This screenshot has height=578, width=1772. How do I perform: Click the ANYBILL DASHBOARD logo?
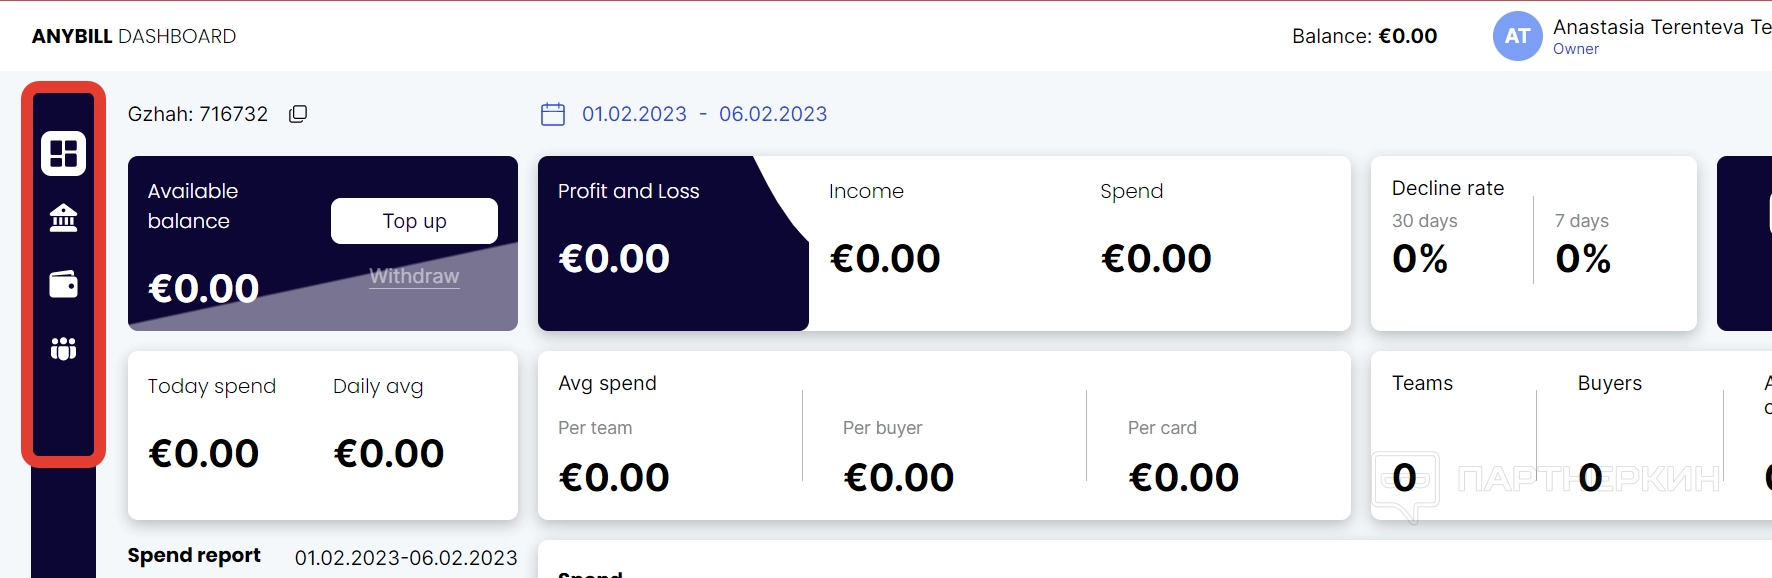click(134, 36)
